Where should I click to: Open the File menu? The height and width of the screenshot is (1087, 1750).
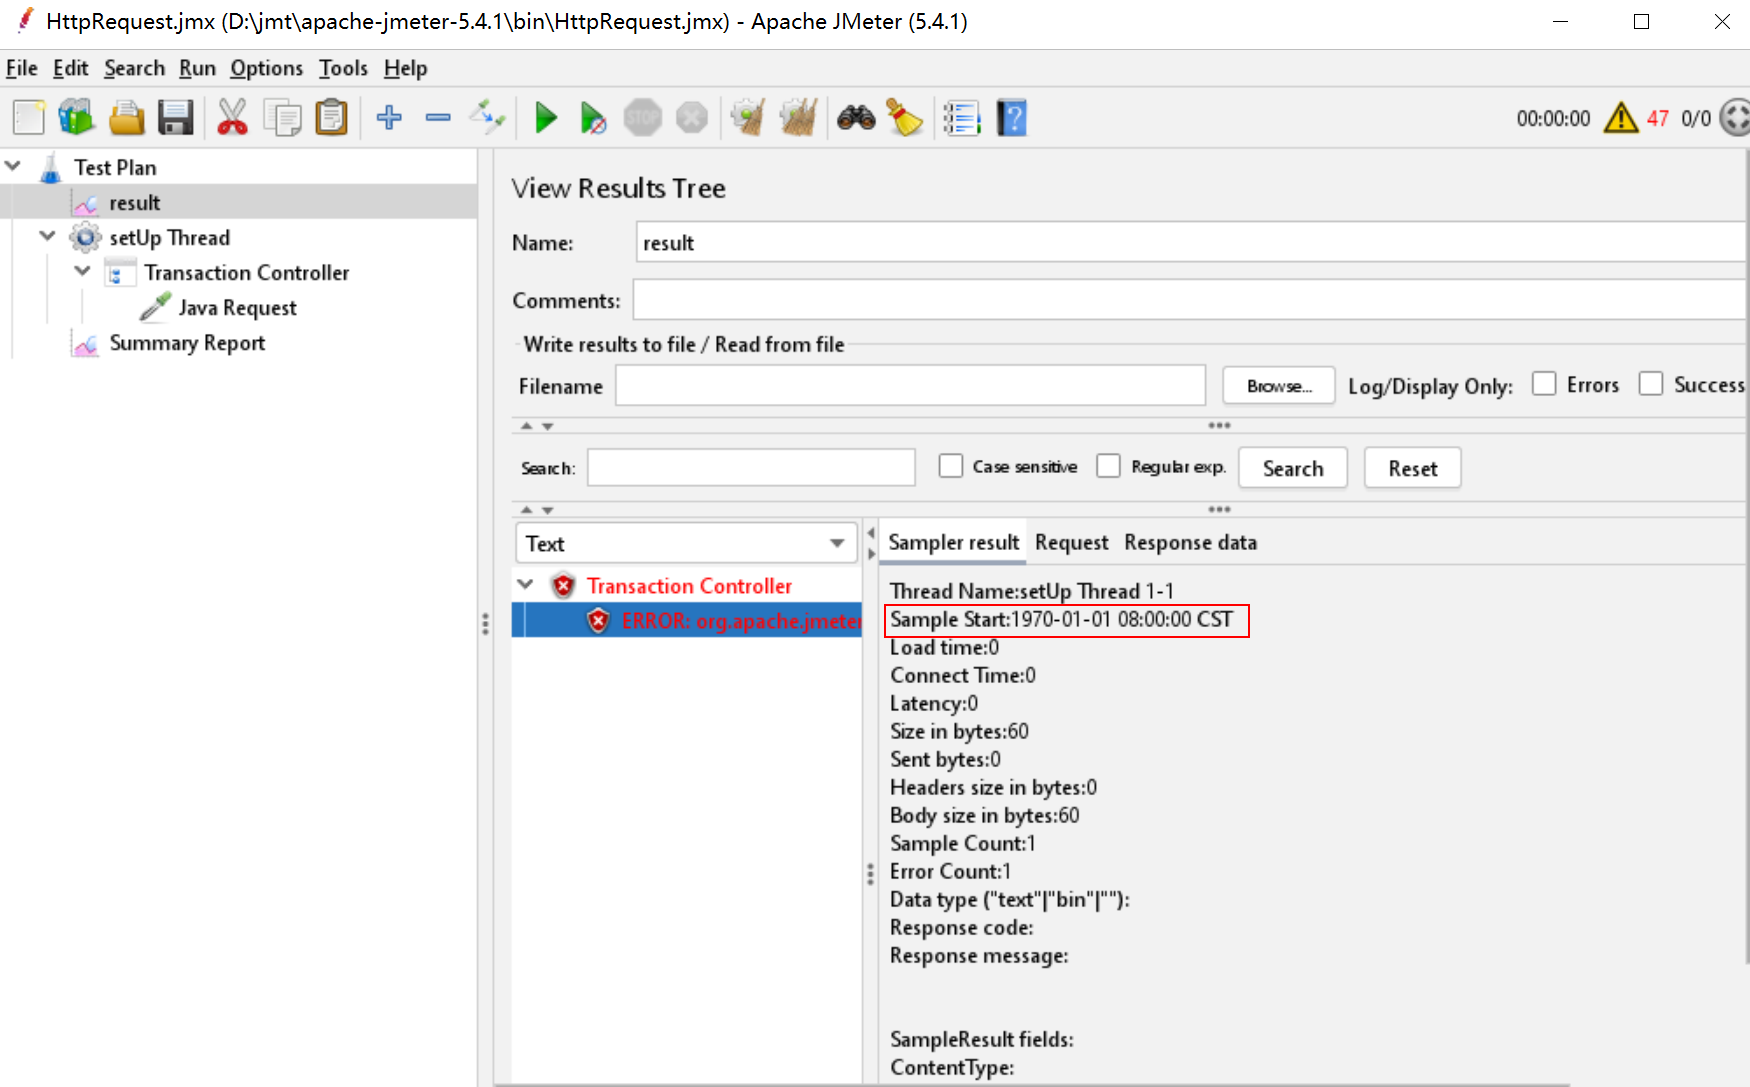click(x=21, y=68)
